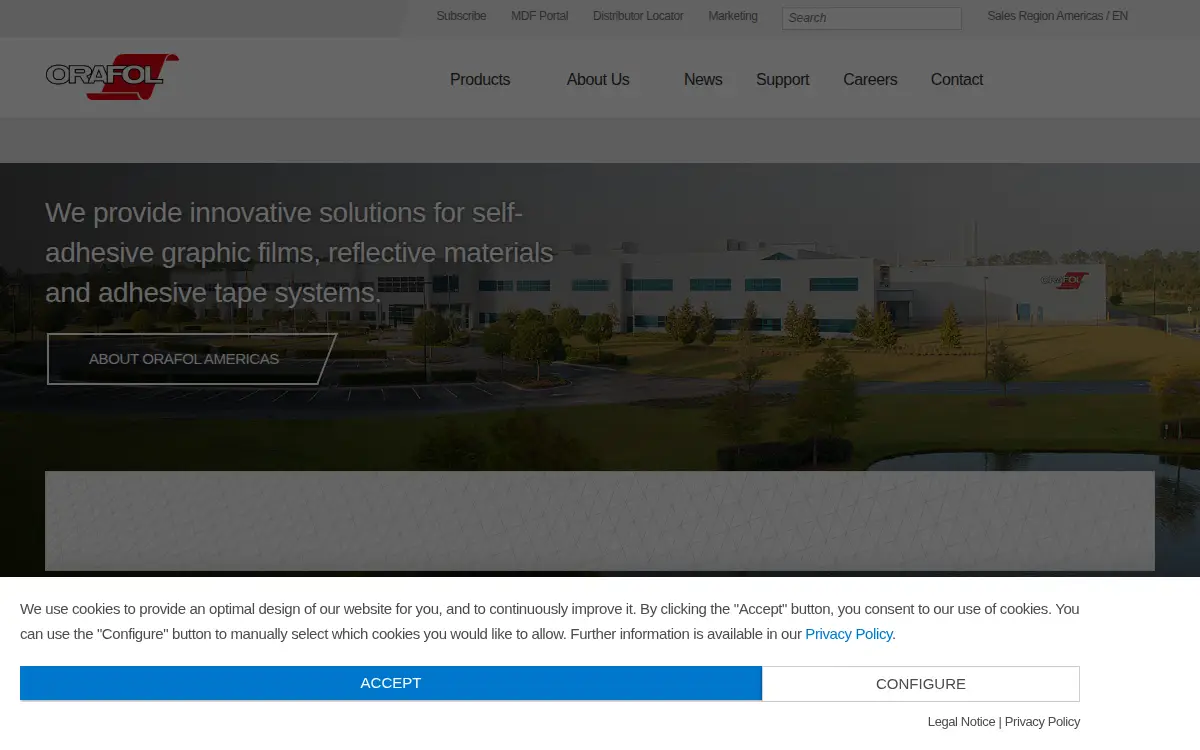Open Privacy Policy link in cookie text
Viewport: 1200px width, 750px height.
[849, 634]
